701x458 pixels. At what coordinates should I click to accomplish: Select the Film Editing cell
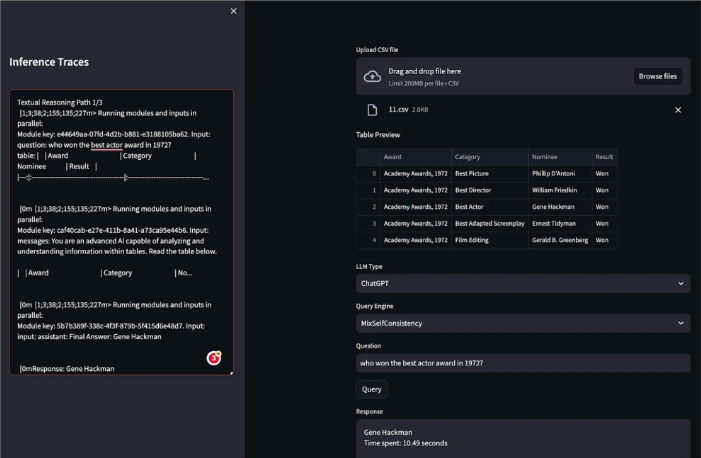pyautogui.click(x=490, y=240)
